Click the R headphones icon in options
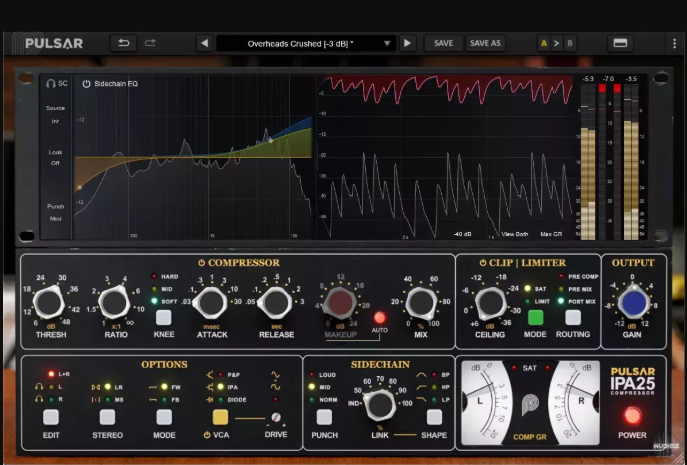 39,399
